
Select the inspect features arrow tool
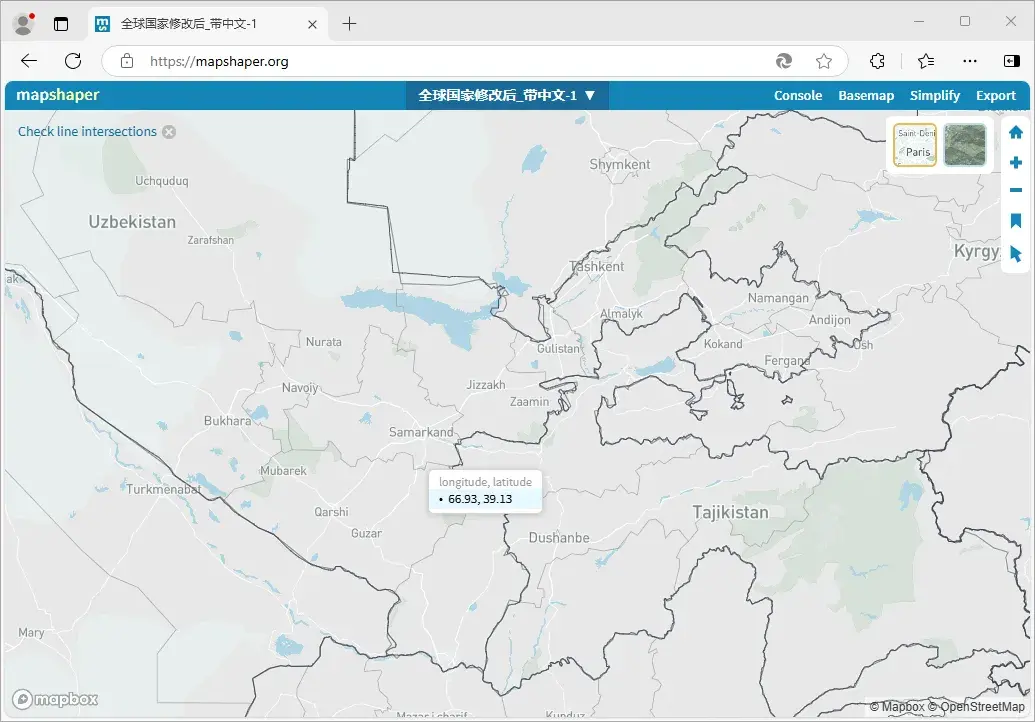click(1015, 252)
